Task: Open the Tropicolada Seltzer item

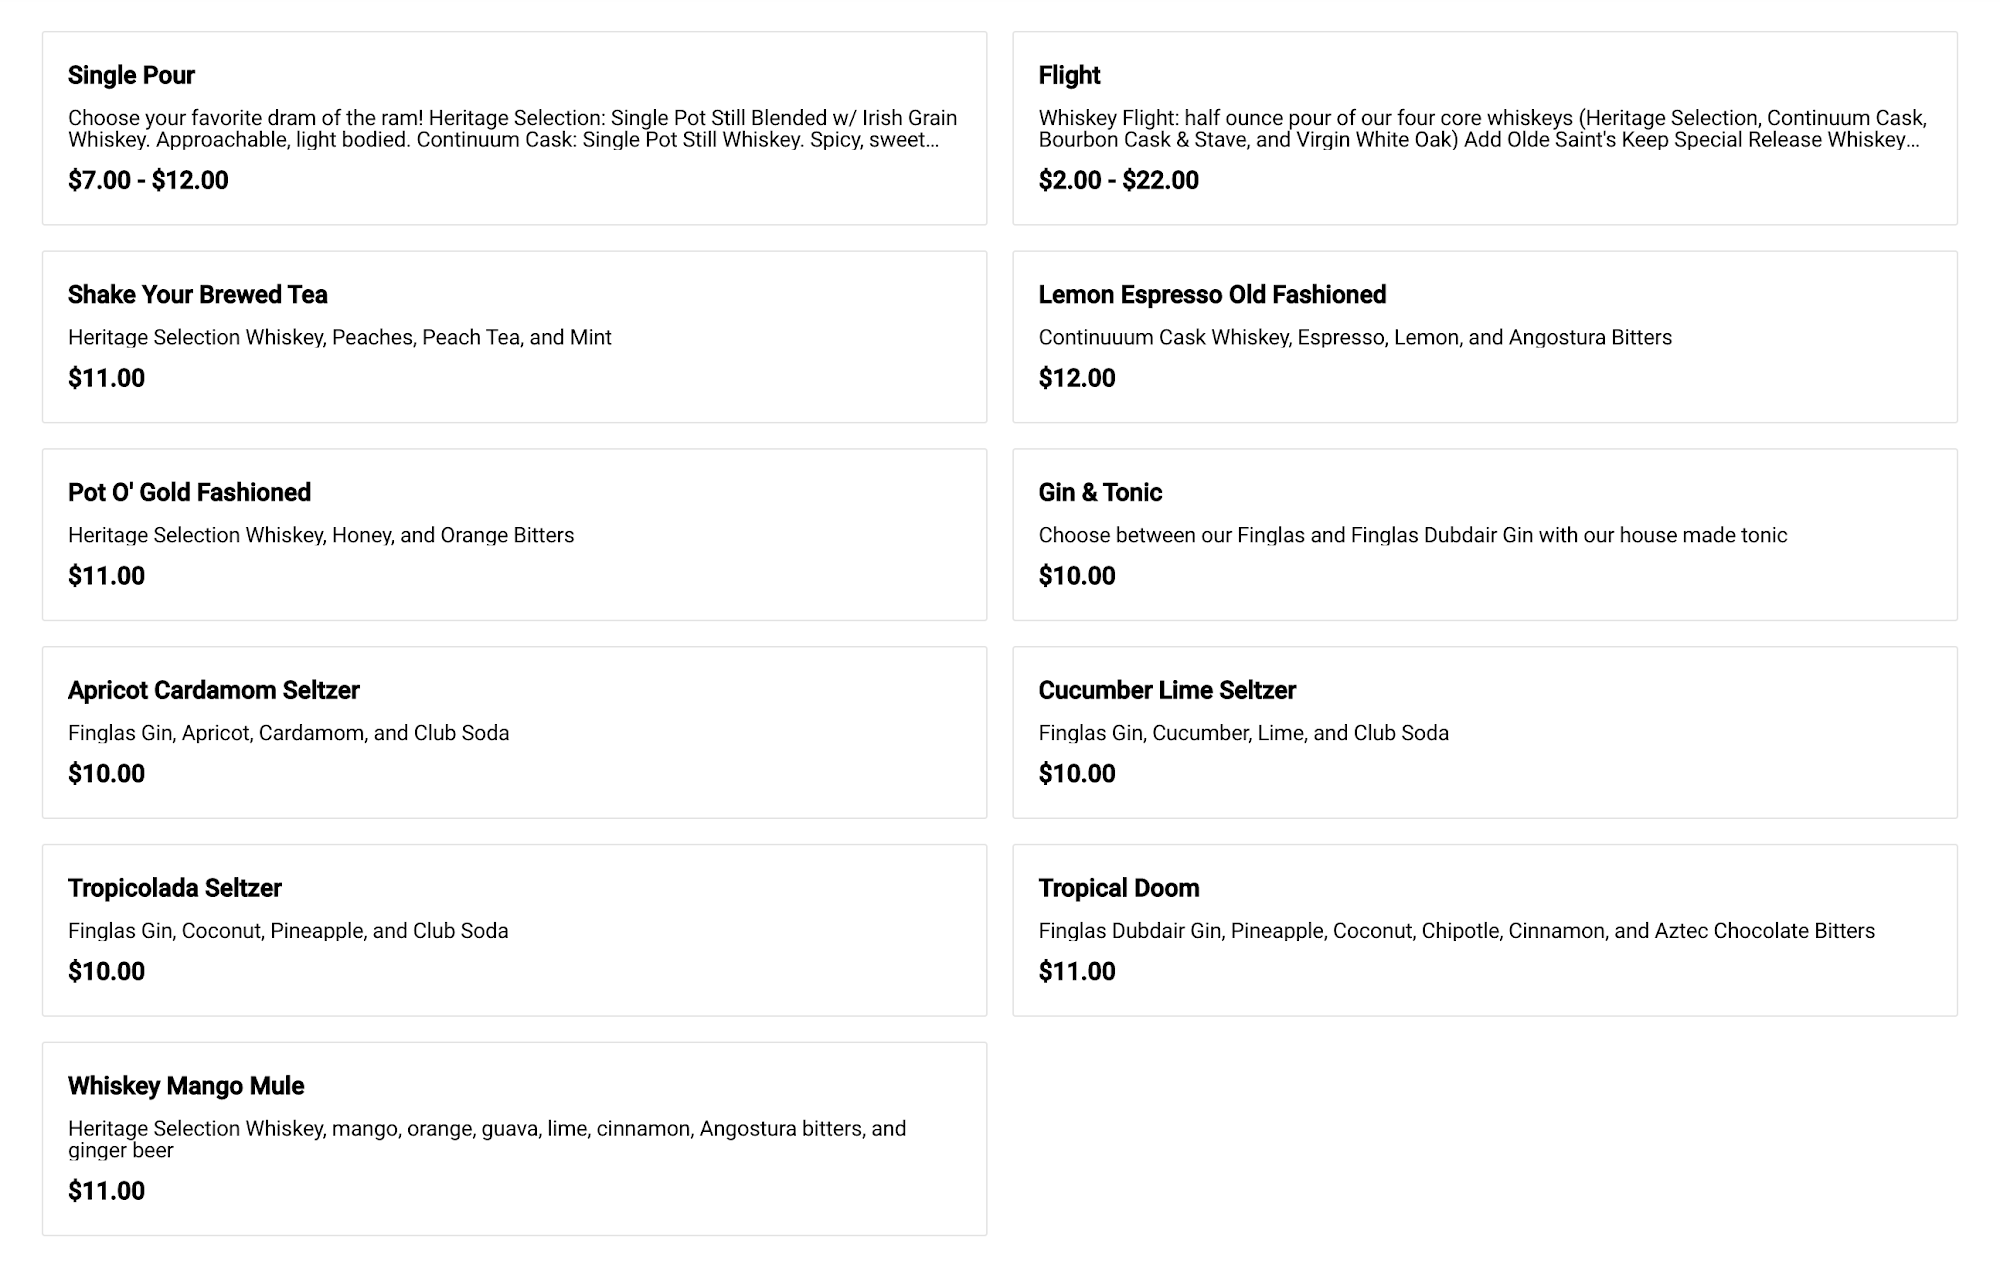Action: pos(175,889)
